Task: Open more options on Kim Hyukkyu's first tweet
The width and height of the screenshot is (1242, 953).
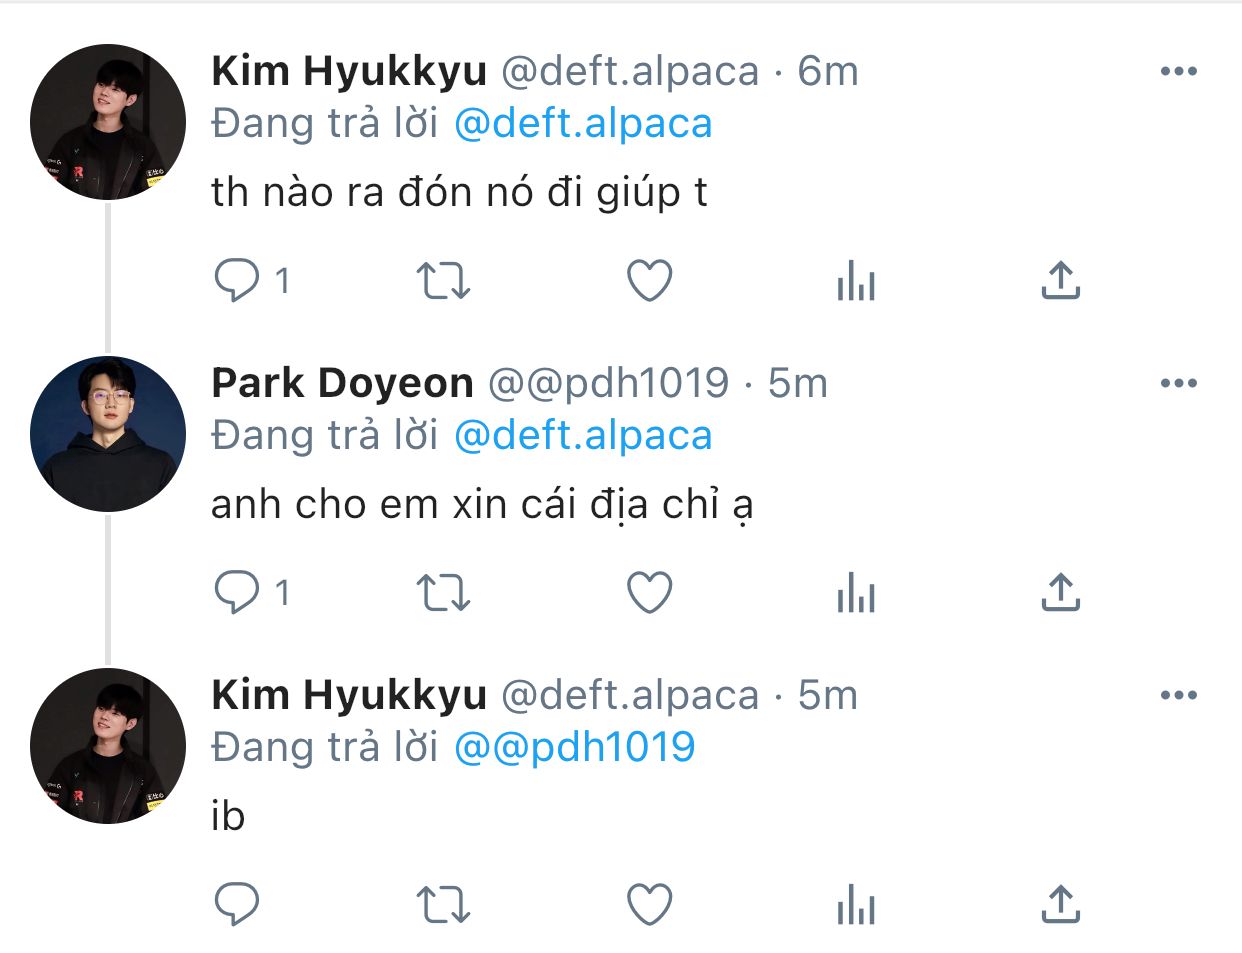Action: [1178, 71]
